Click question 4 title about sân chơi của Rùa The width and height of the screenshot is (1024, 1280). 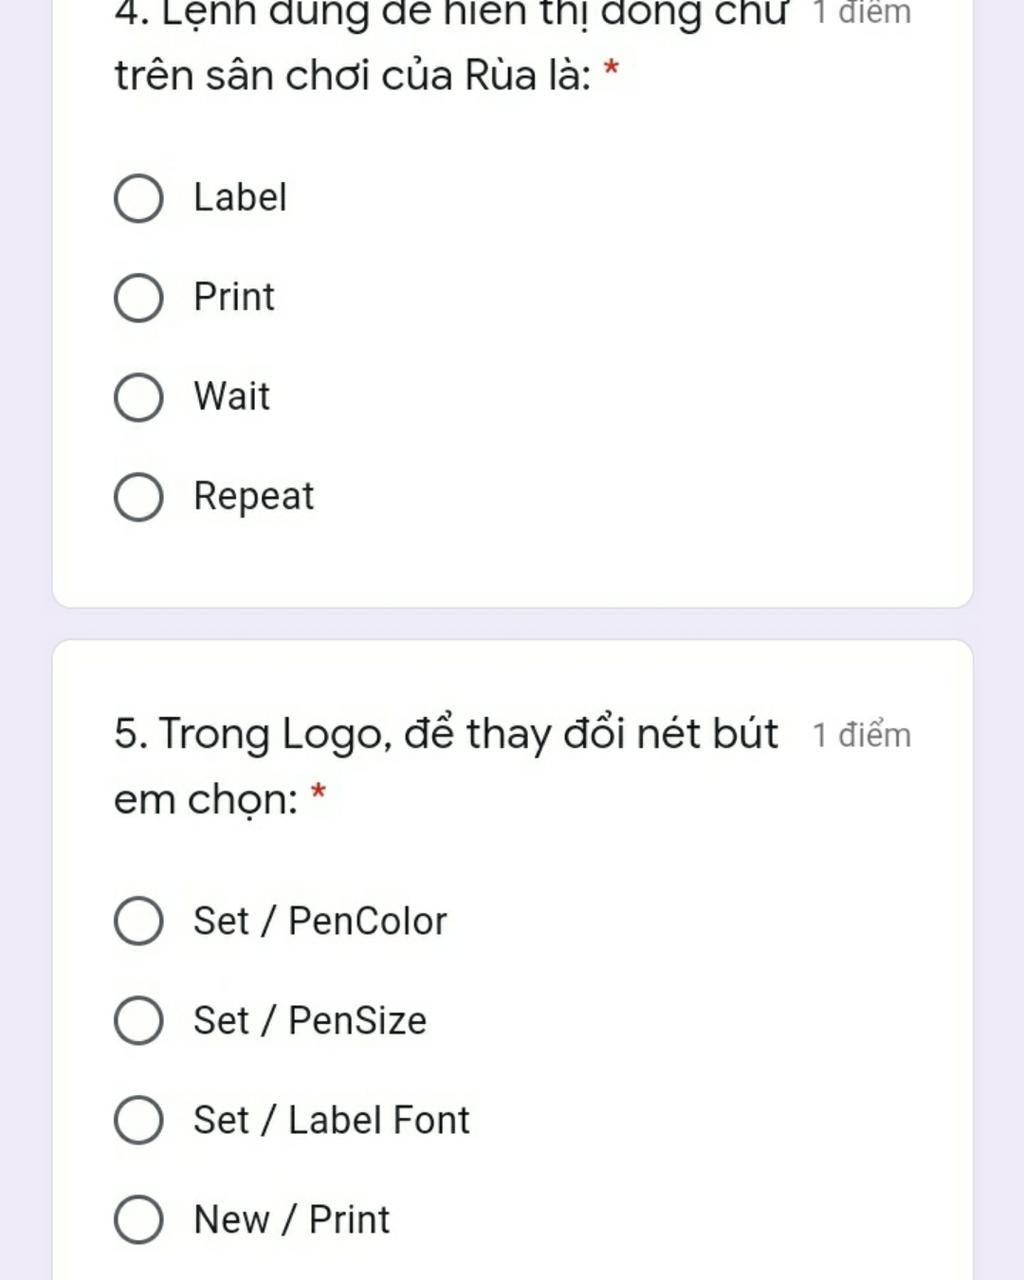tap(451, 45)
